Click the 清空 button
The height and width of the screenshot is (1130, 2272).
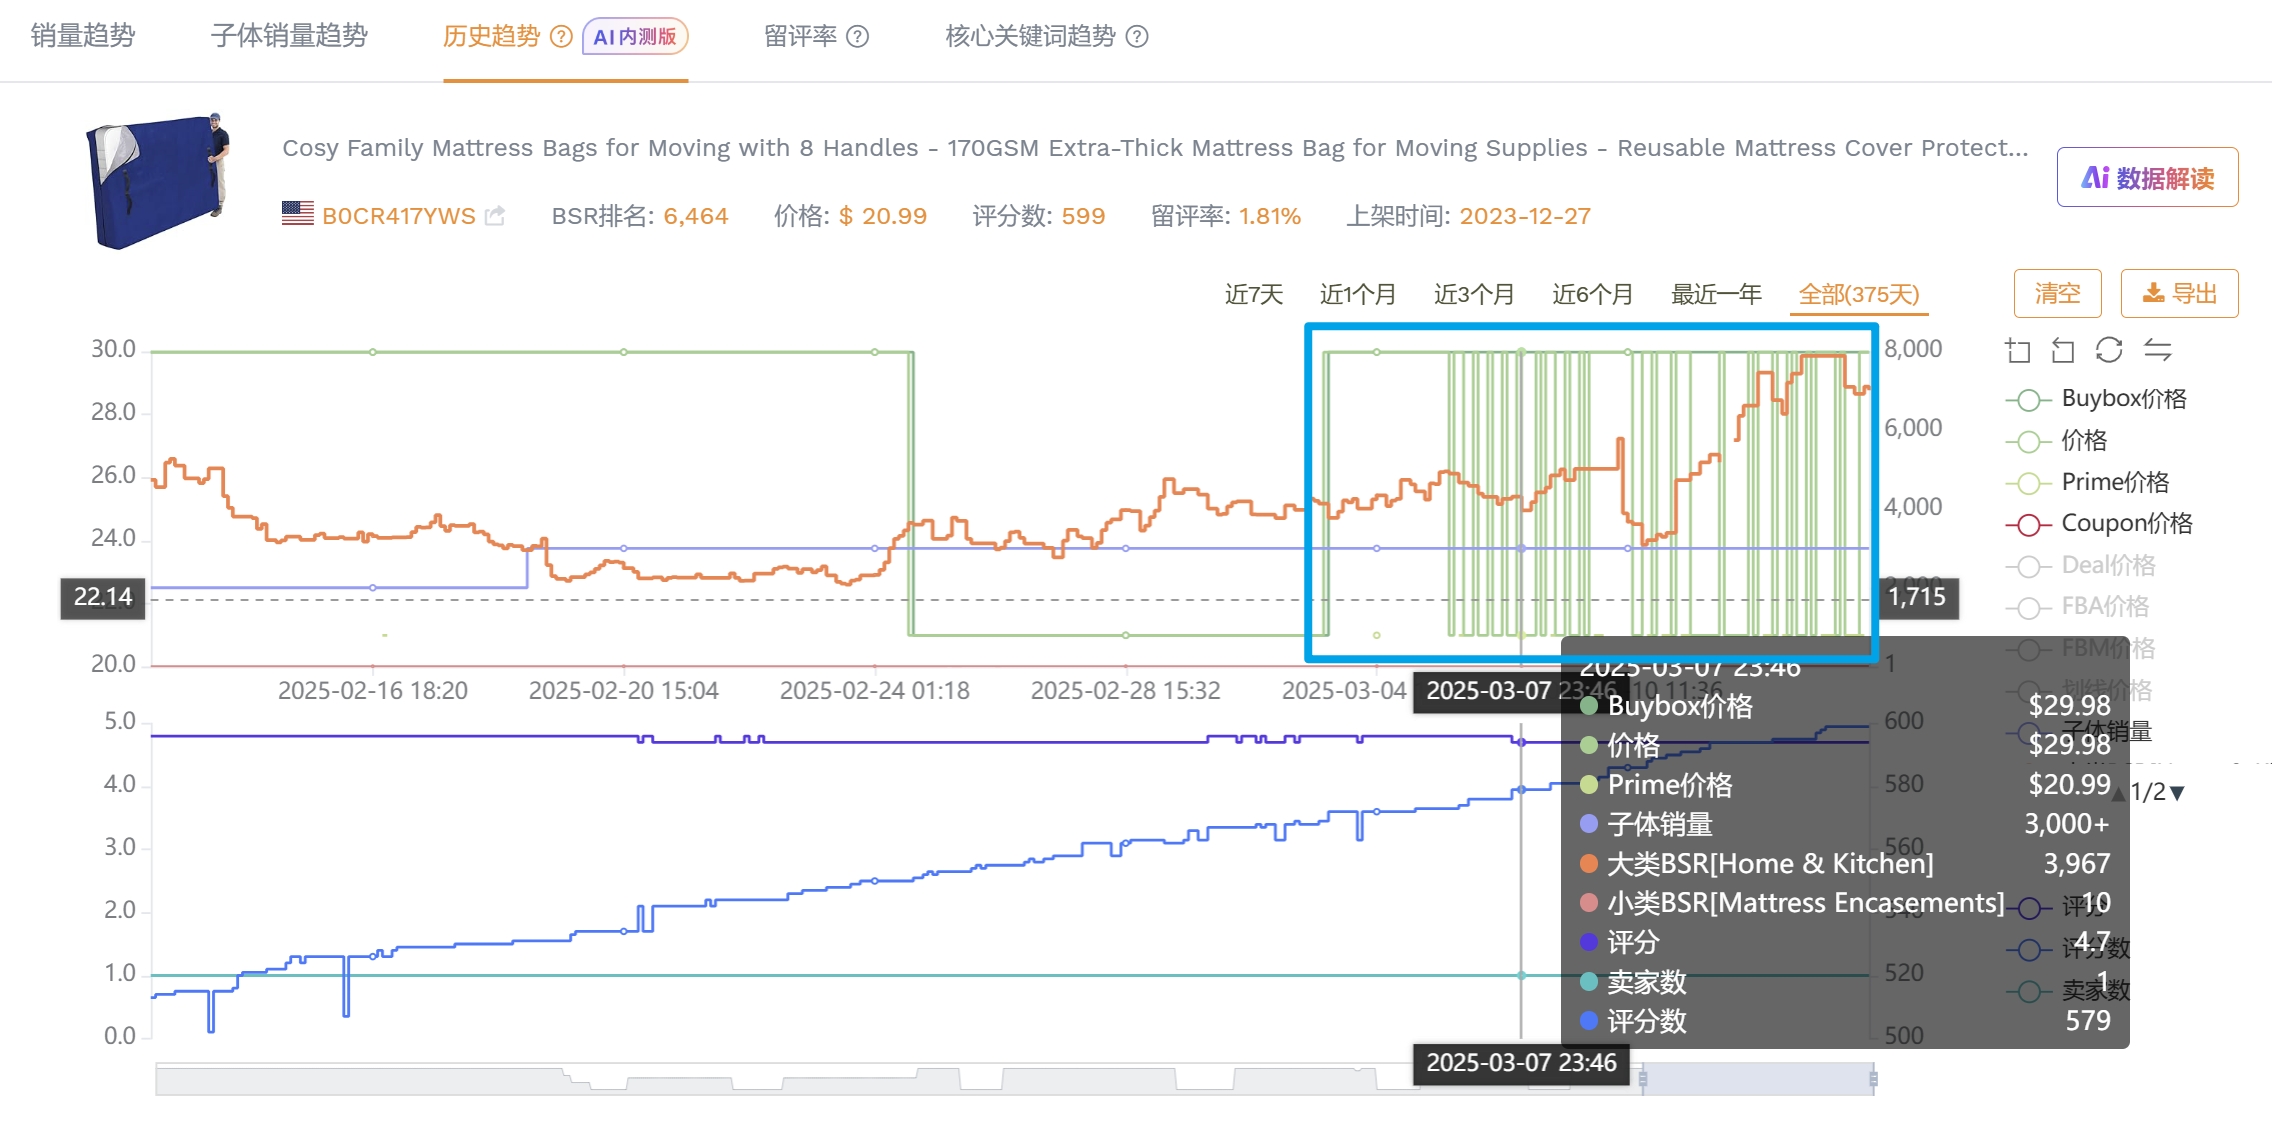(2058, 294)
